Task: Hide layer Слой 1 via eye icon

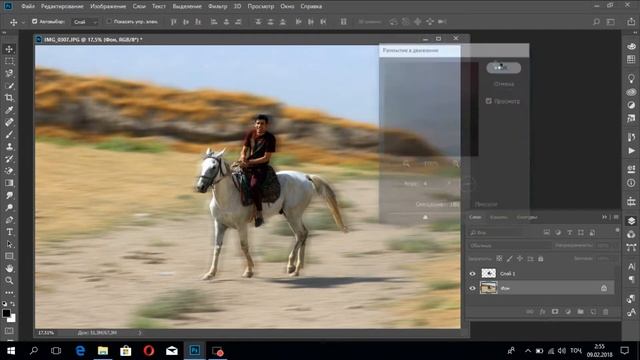Action: 473,274
